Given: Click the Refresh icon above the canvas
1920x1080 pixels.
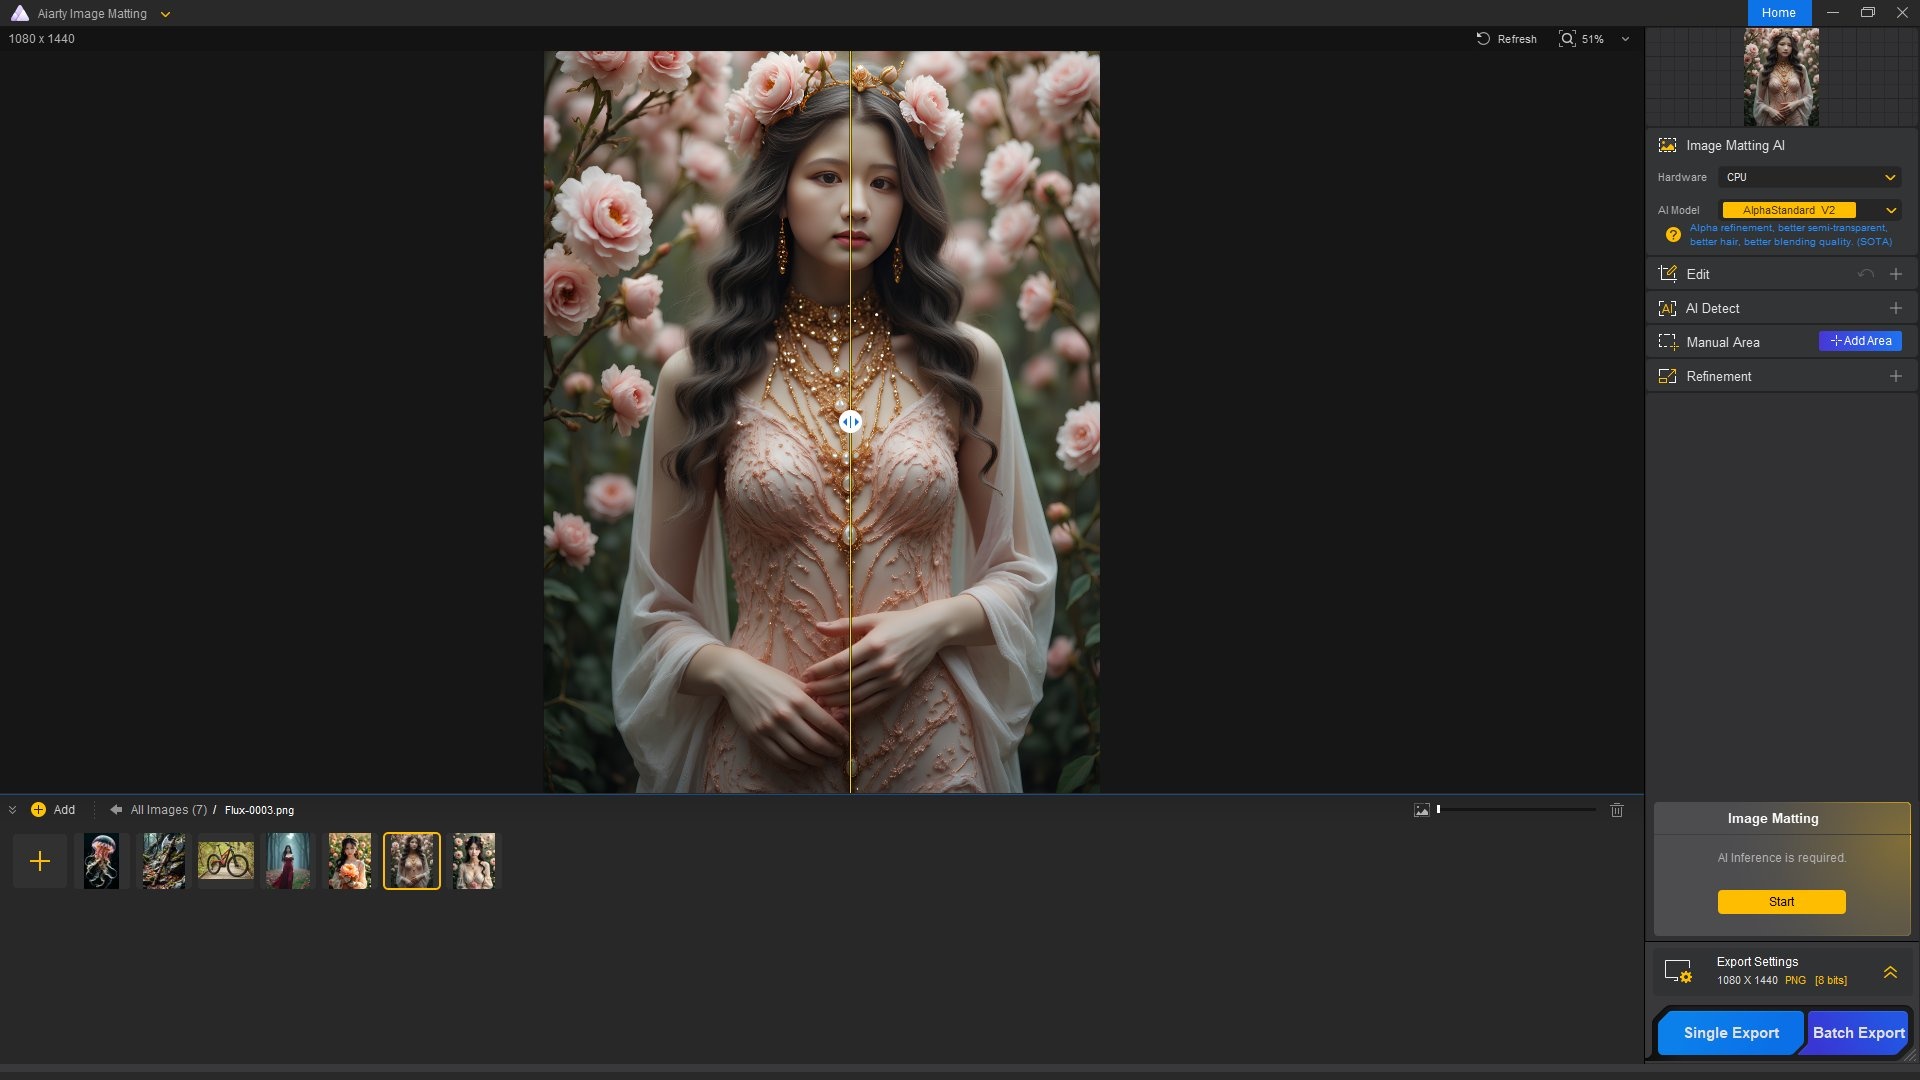Looking at the screenshot, I should [x=1483, y=39].
